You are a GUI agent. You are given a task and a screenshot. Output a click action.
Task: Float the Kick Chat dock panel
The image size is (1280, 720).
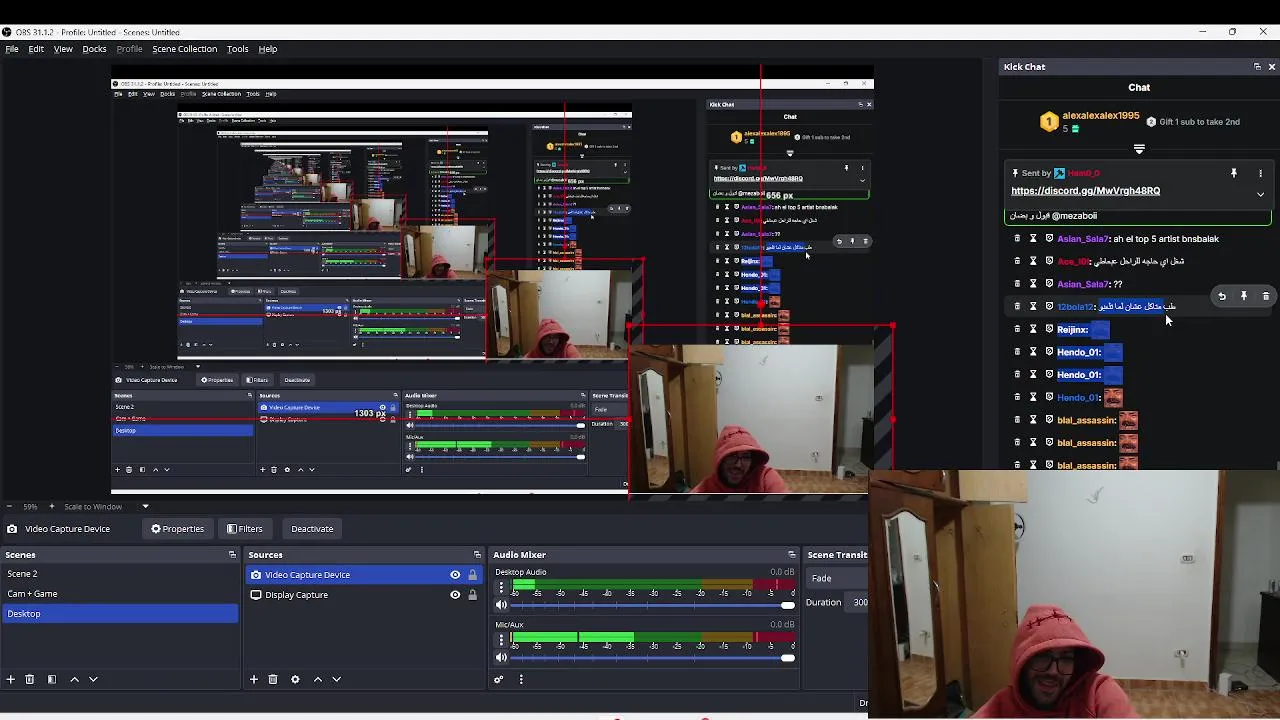(1257, 67)
